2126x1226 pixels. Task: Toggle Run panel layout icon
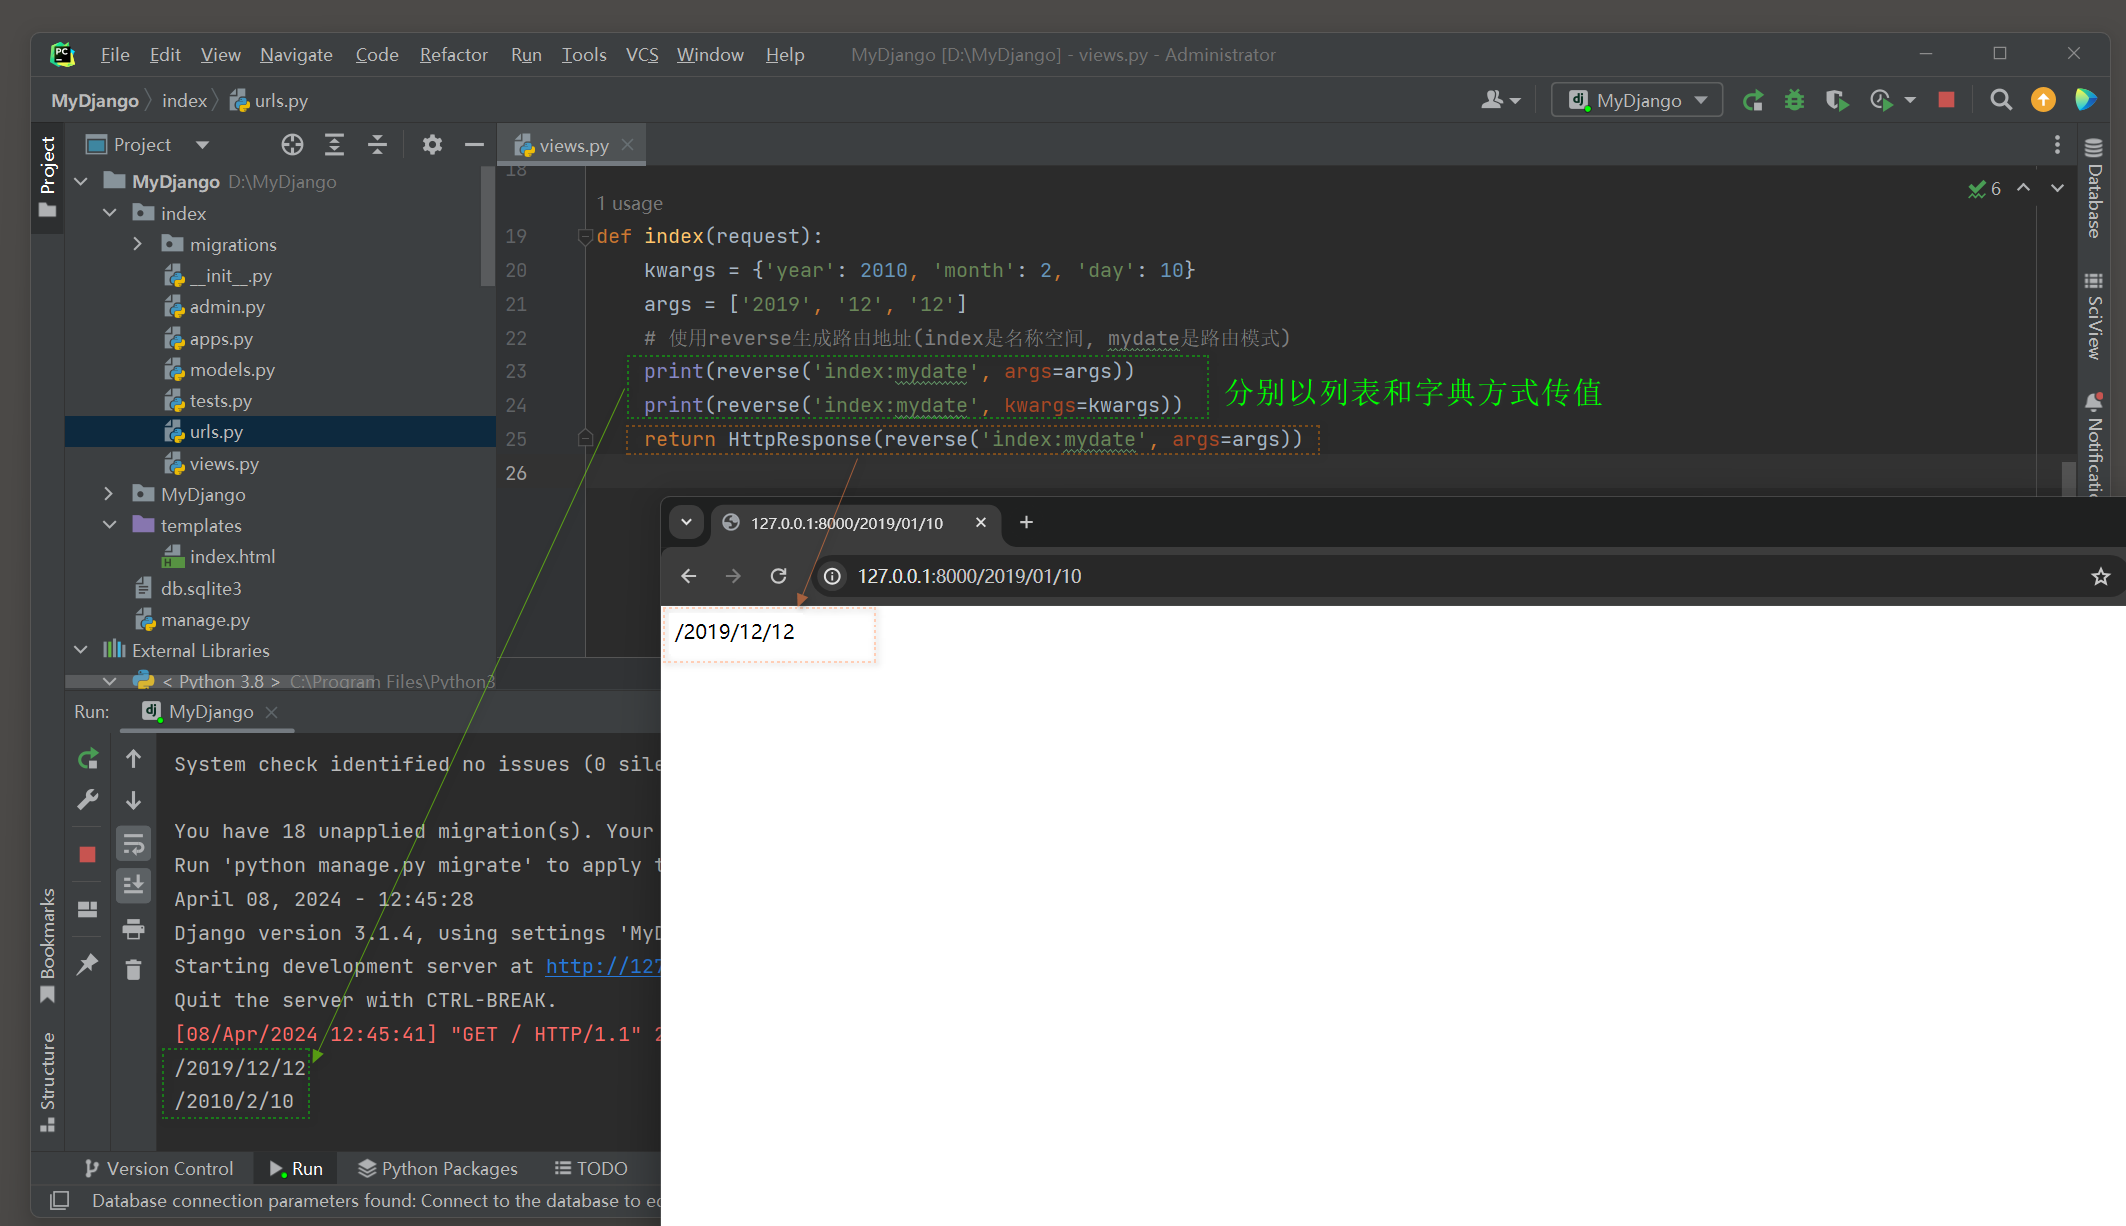88,909
